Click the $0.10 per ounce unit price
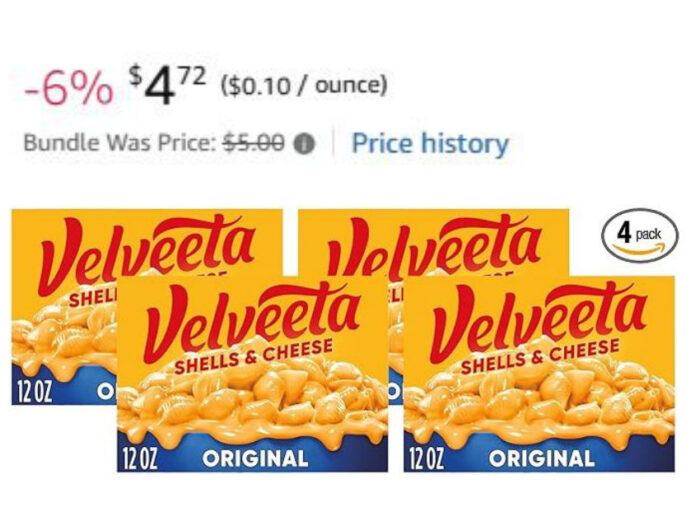Viewport: 700px width, 521px height. point(303,86)
